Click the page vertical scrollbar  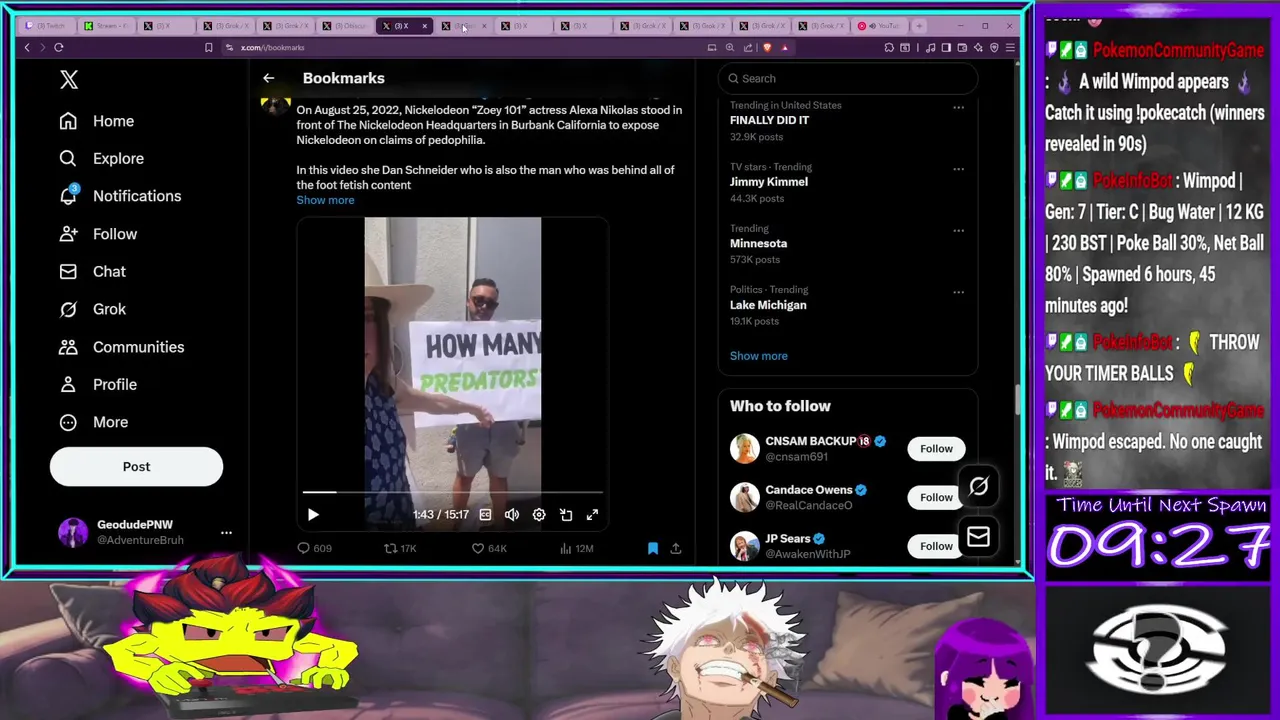coord(1017,400)
